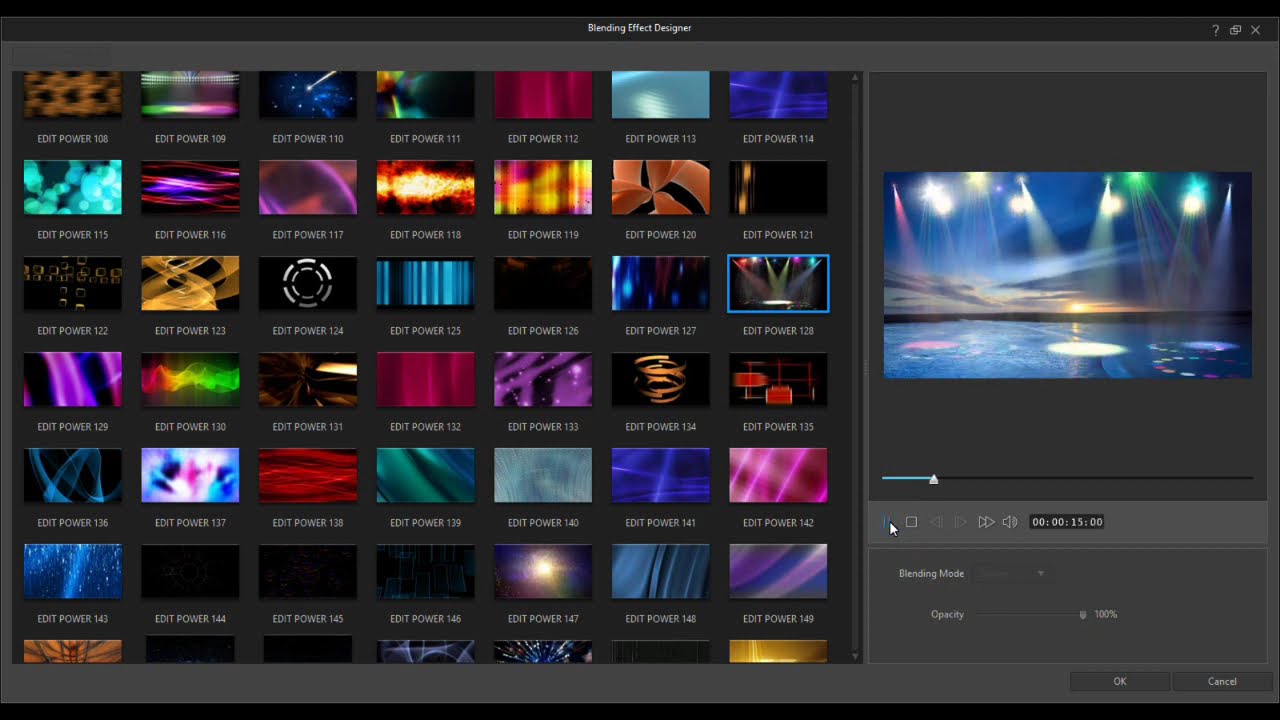1280x720 pixels.
Task: Step back to the previous frame
Action: click(x=936, y=522)
